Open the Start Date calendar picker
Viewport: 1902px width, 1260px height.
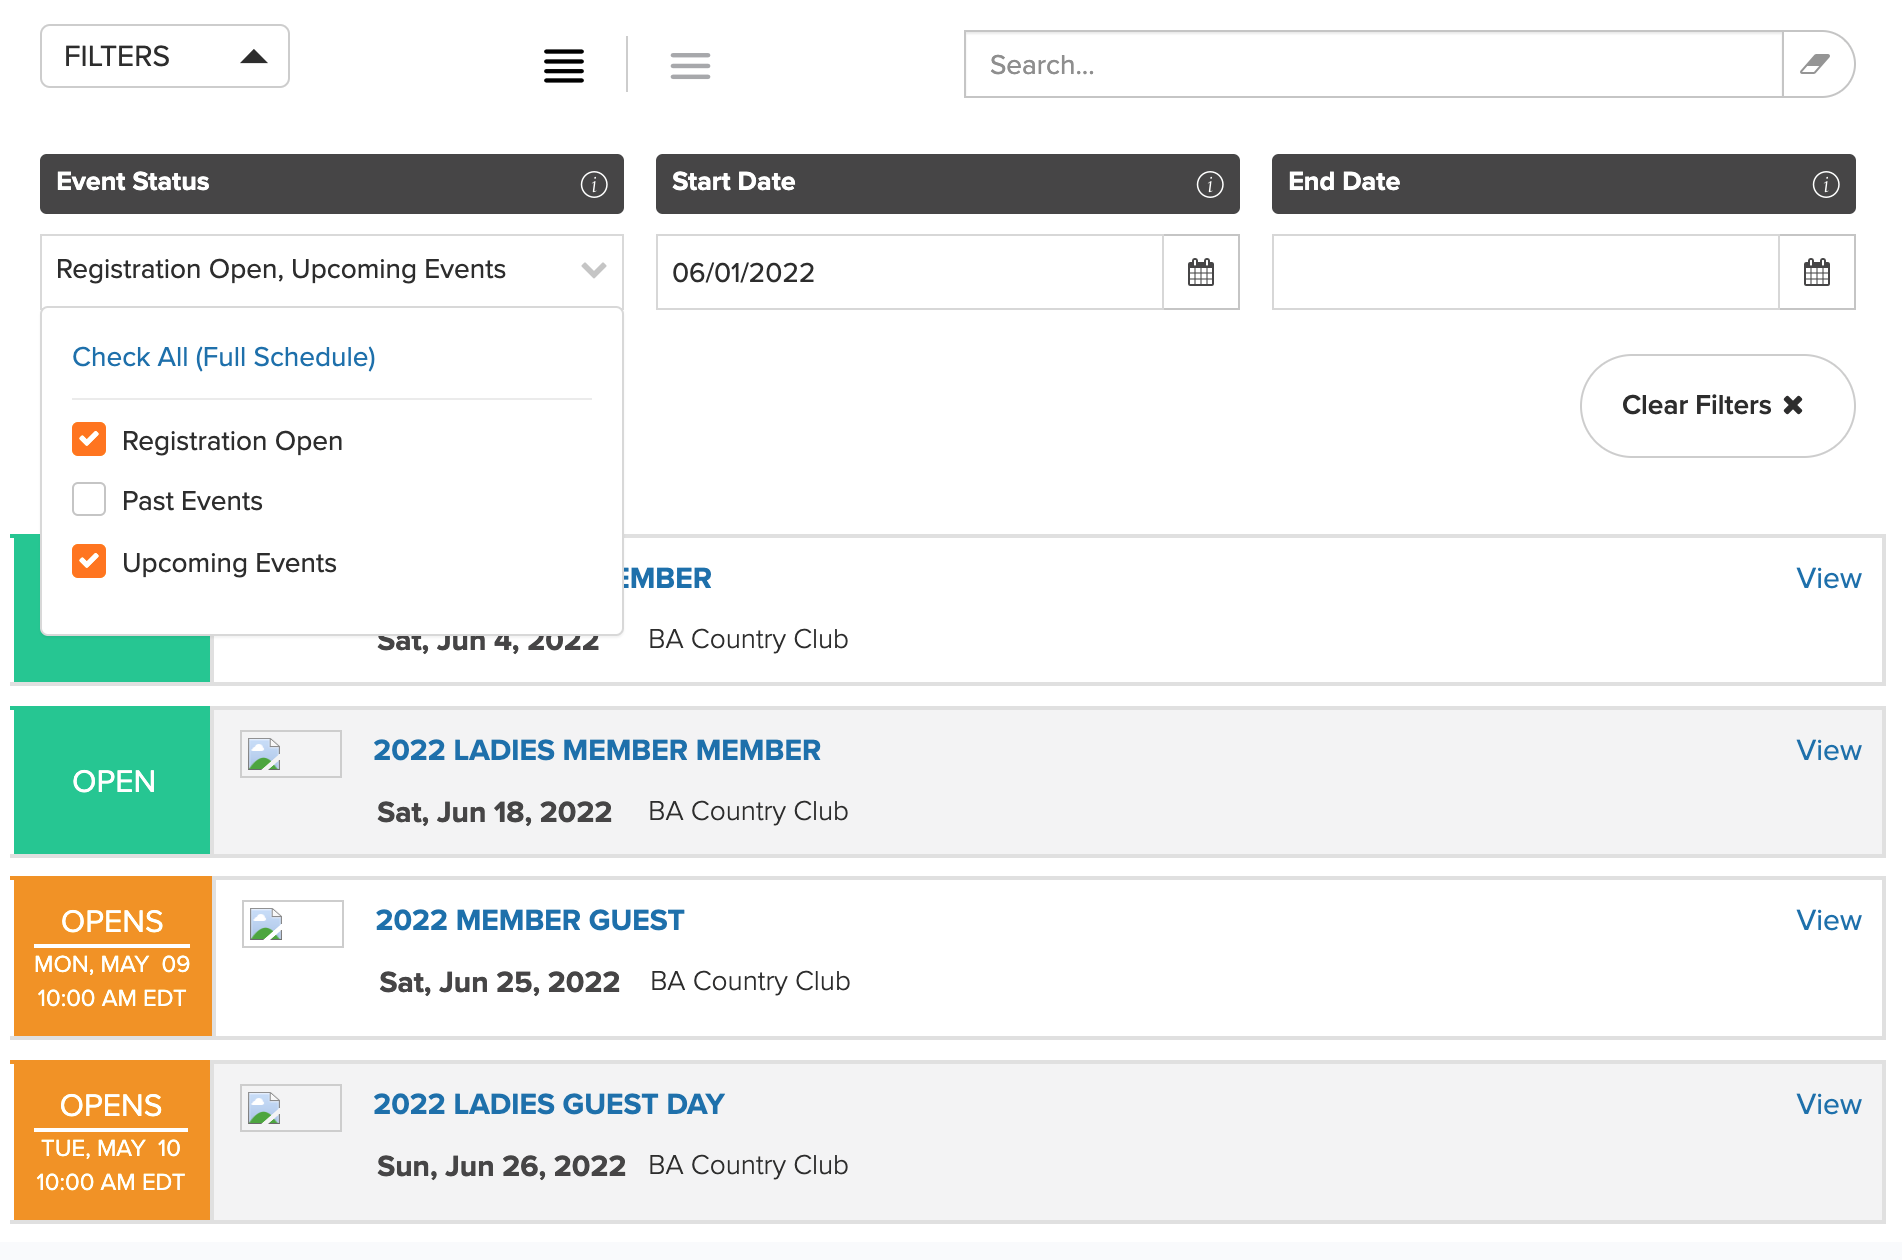point(1201,272)
